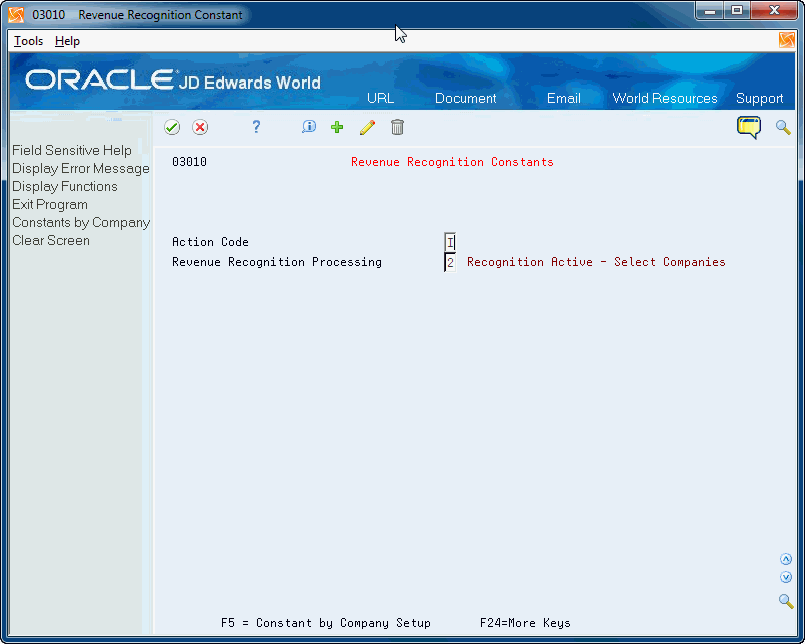This screenshot has height=644, width=805.
Task: Click the Document link in the banner
Action: click(x=466, y=98)
